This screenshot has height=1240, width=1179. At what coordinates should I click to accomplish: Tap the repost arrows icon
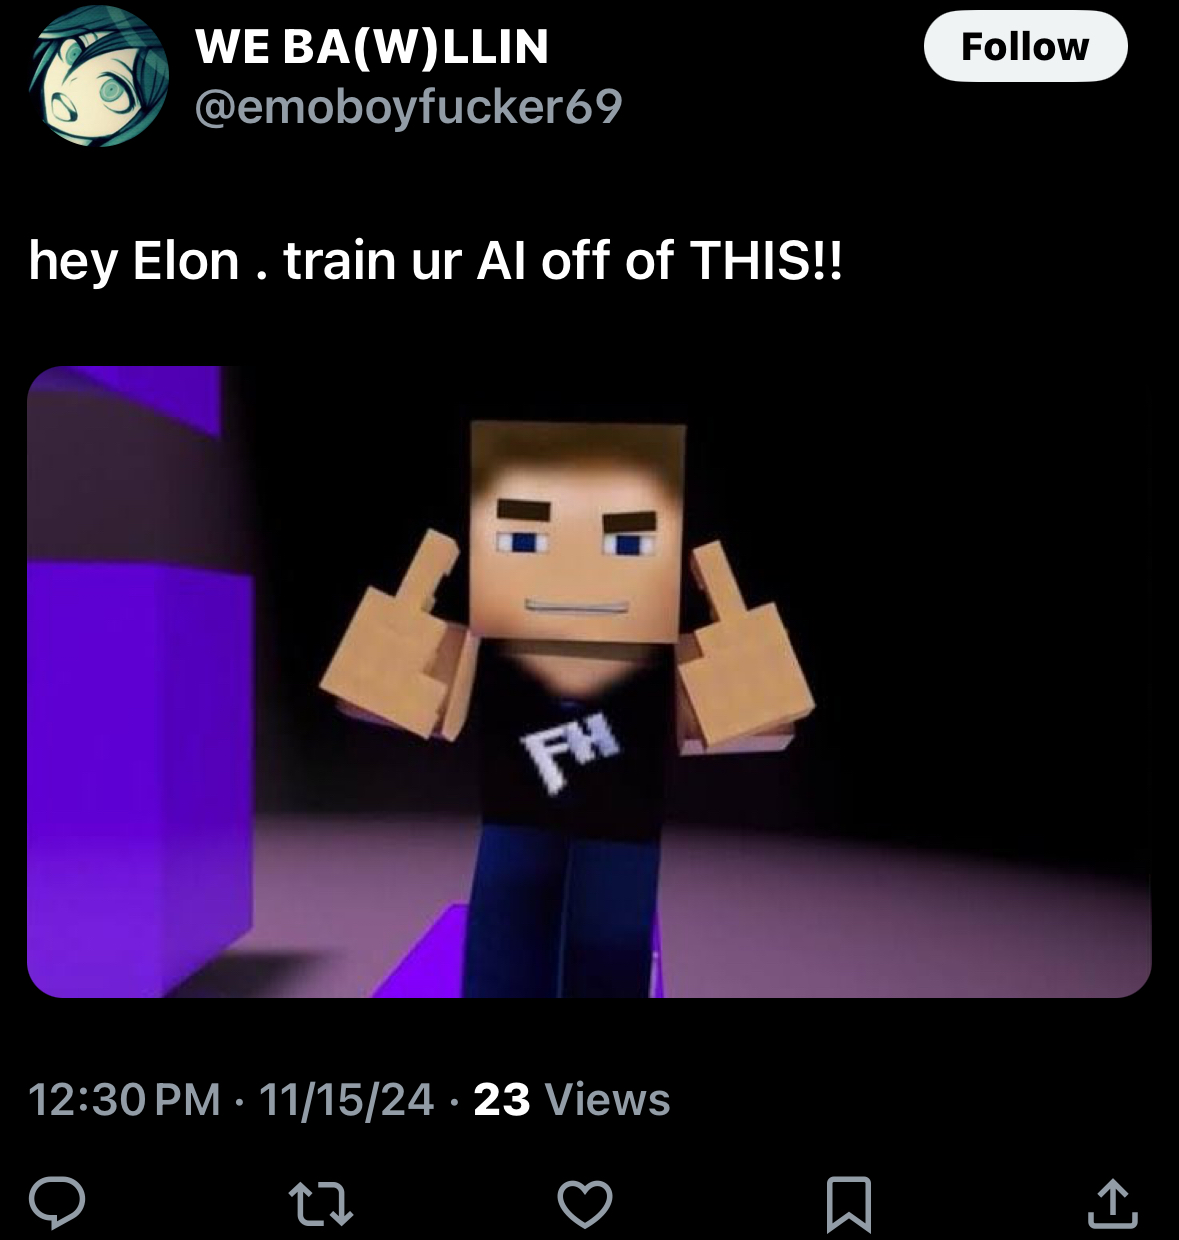321,1203
